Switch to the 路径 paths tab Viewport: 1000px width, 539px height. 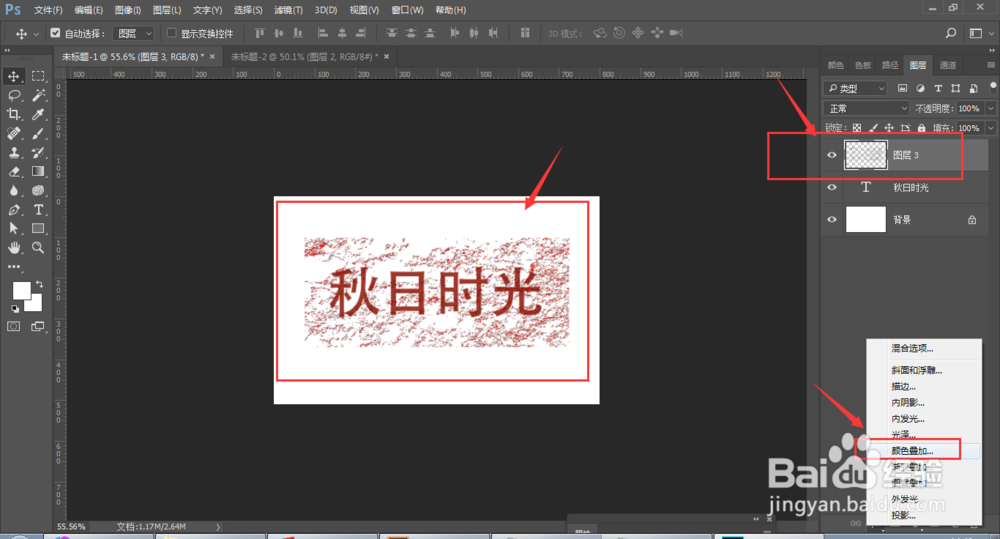click(x=890, y=65)
